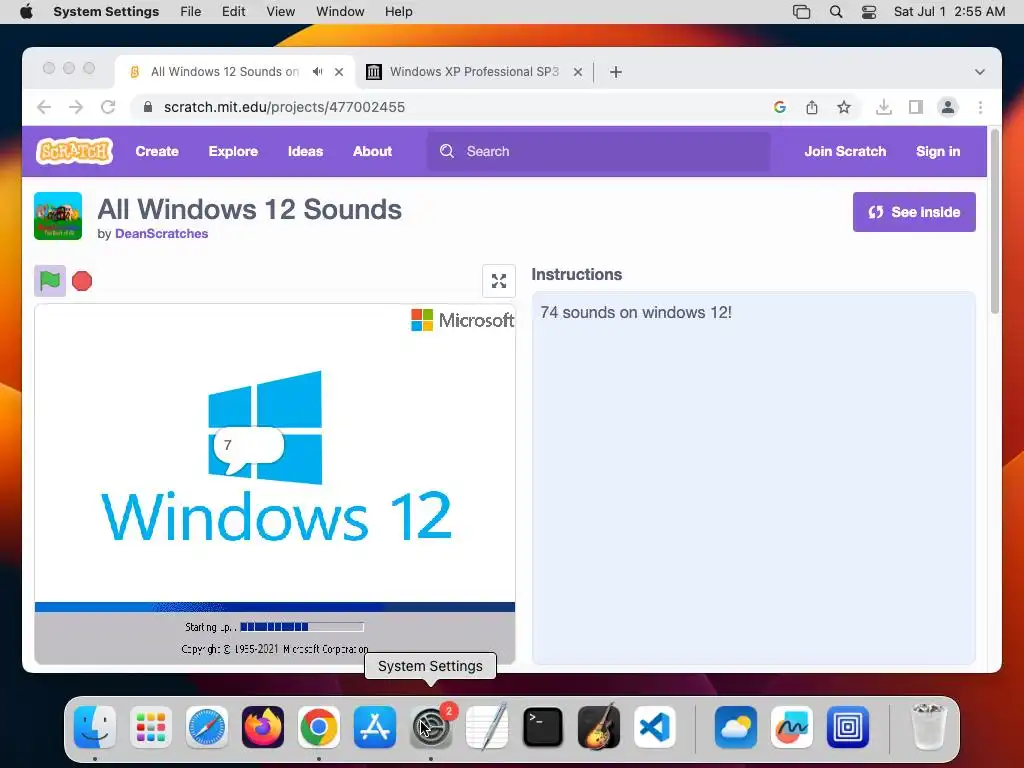The image size is (1024, 768).
Task: Open Control Center in menu bar
Action: coord(869,12)
